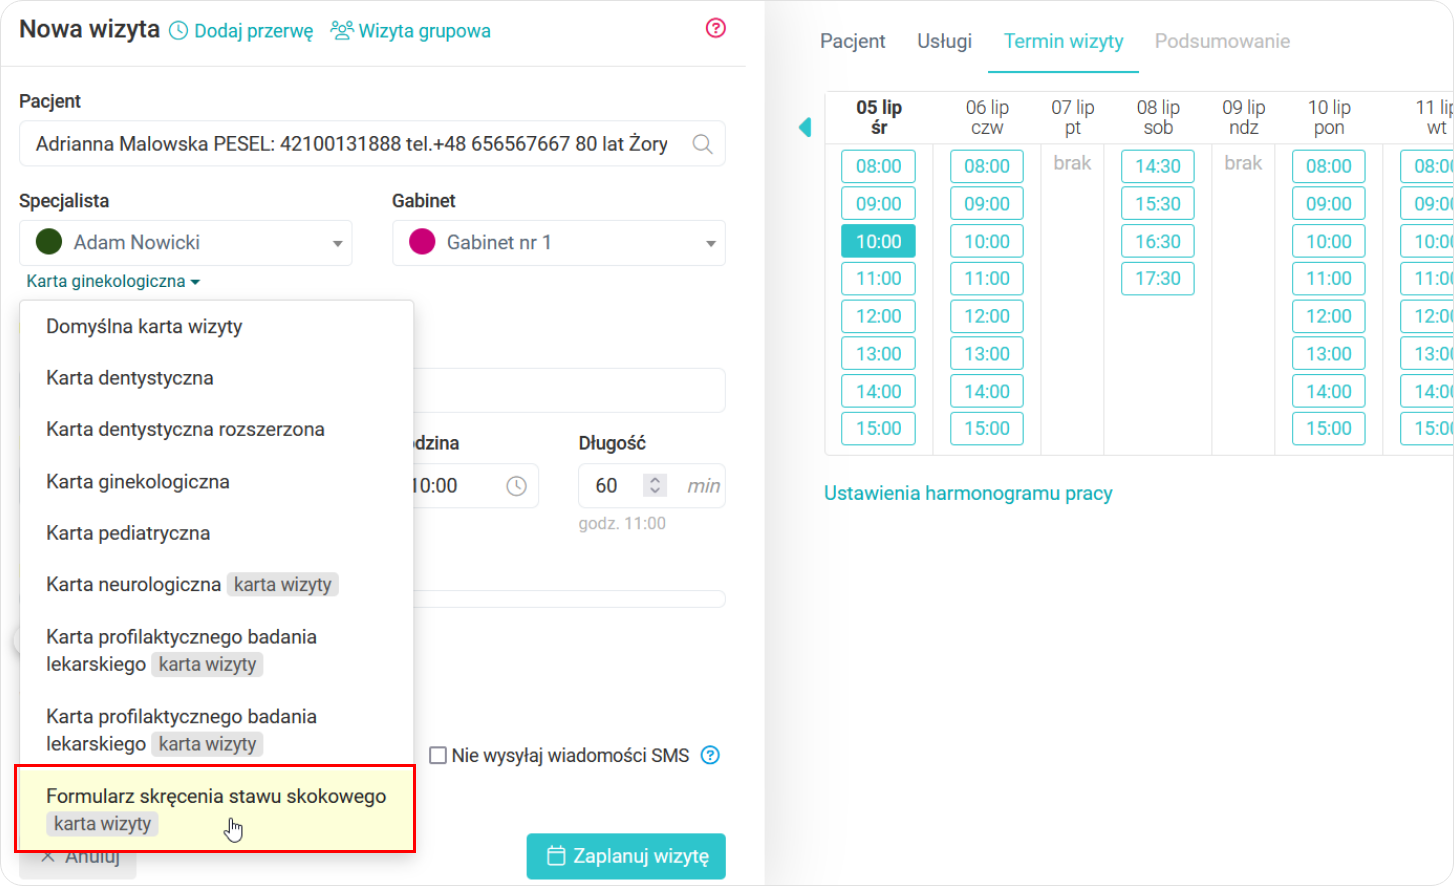Open 'Ustawienia harmonogramu pracy' link
This screenshot has width=1454, height=886.
(x=968, y=493)
